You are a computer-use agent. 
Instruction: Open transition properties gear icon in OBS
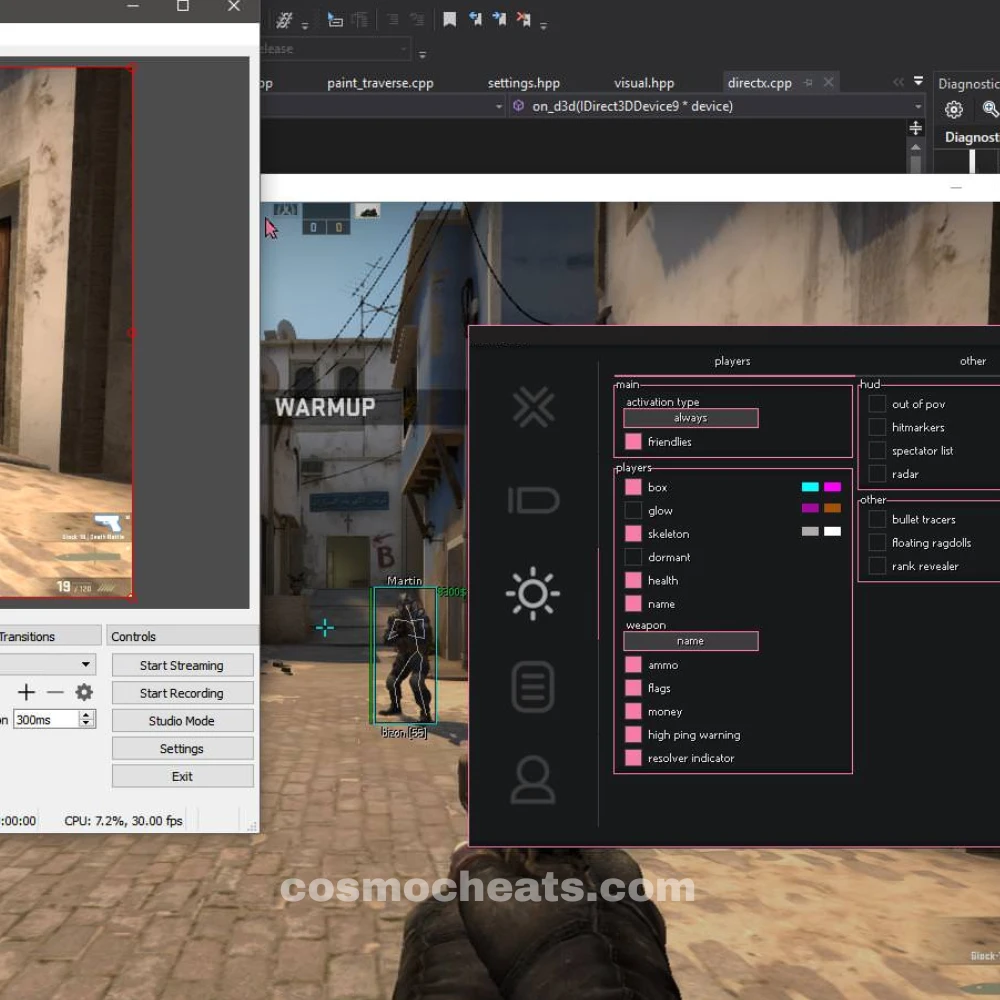[84, 692]
